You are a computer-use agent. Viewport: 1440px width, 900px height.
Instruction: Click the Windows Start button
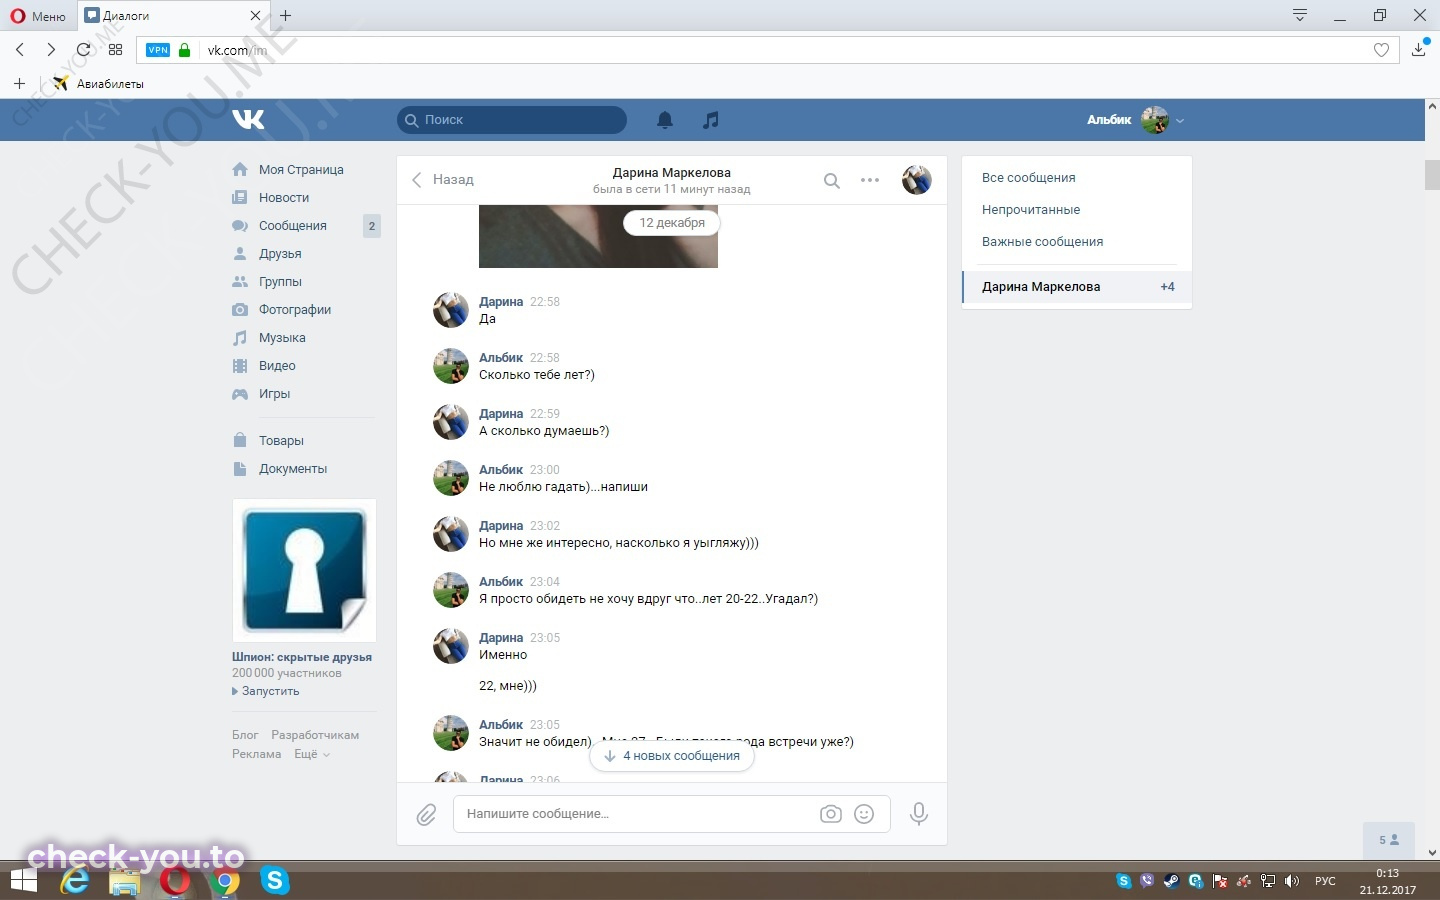(x=24, y=881)
